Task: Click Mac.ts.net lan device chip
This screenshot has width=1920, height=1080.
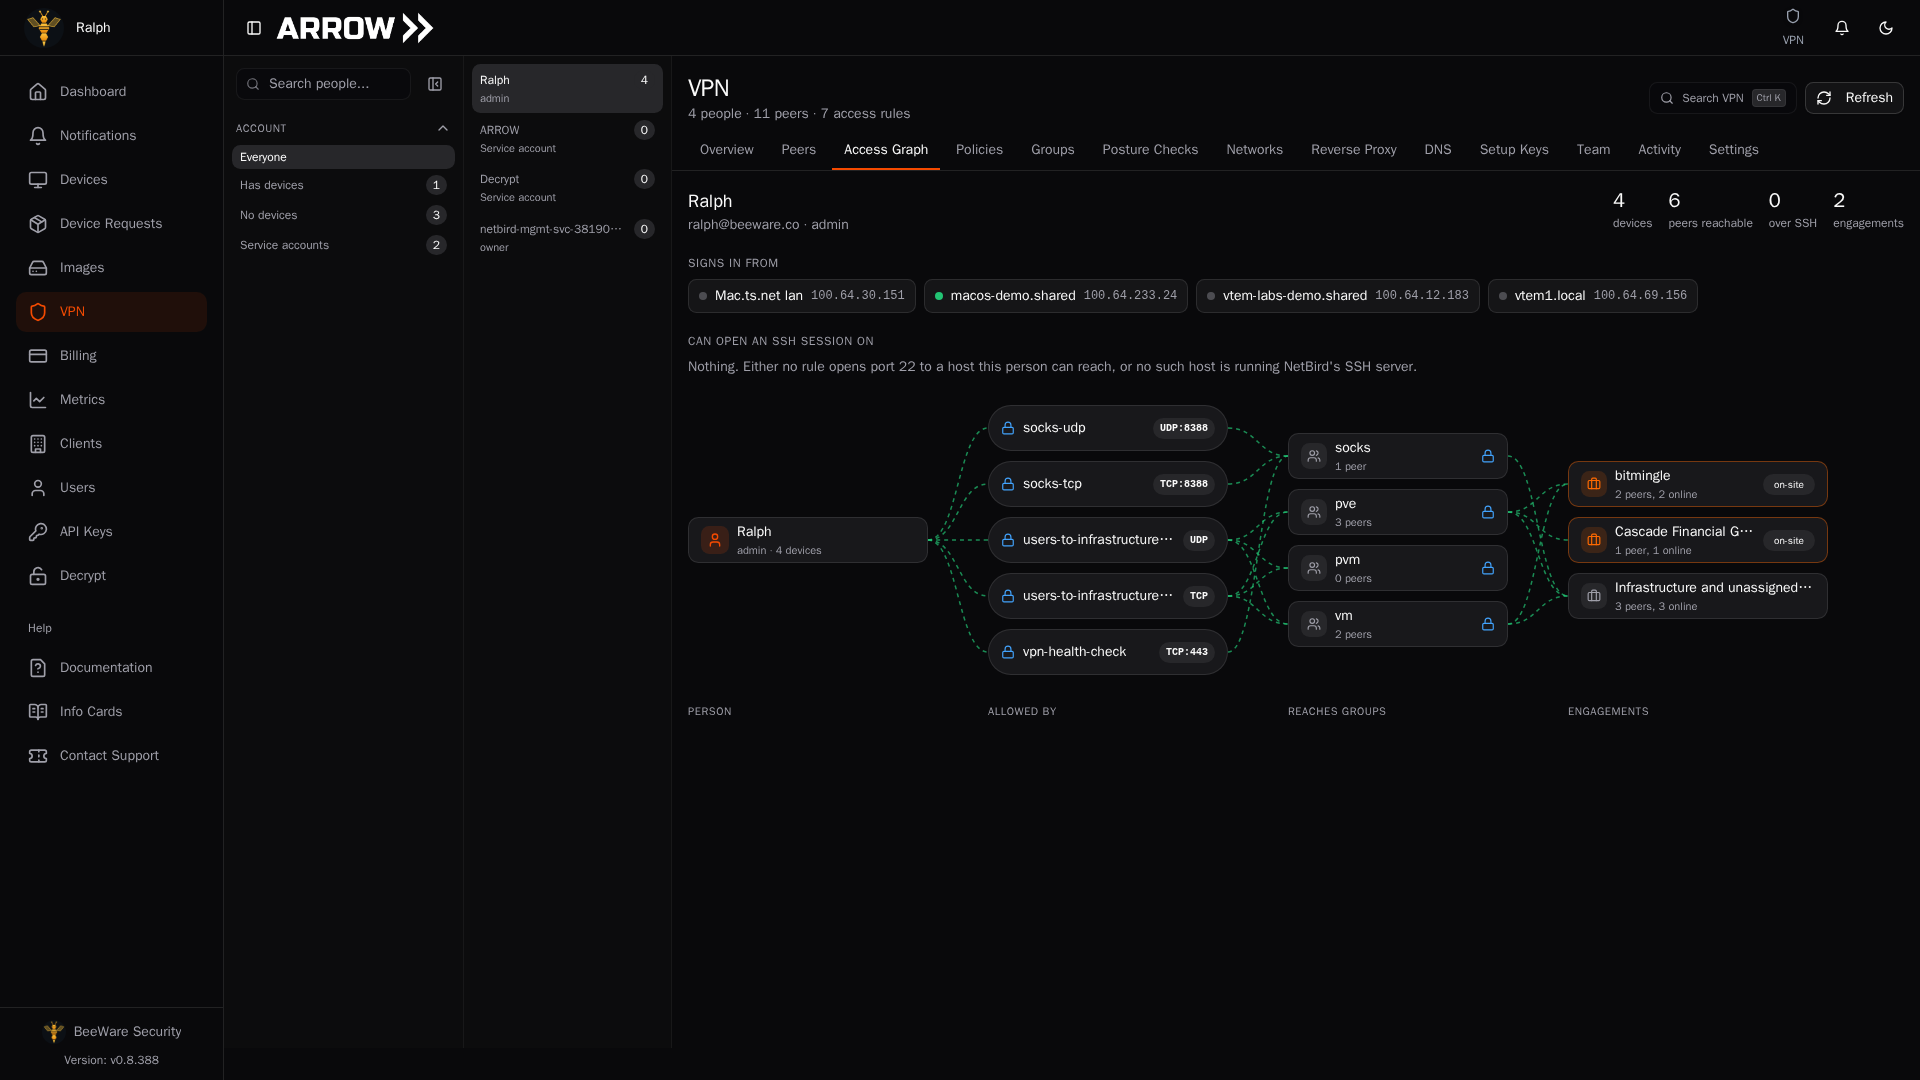Action: [801, 296]
